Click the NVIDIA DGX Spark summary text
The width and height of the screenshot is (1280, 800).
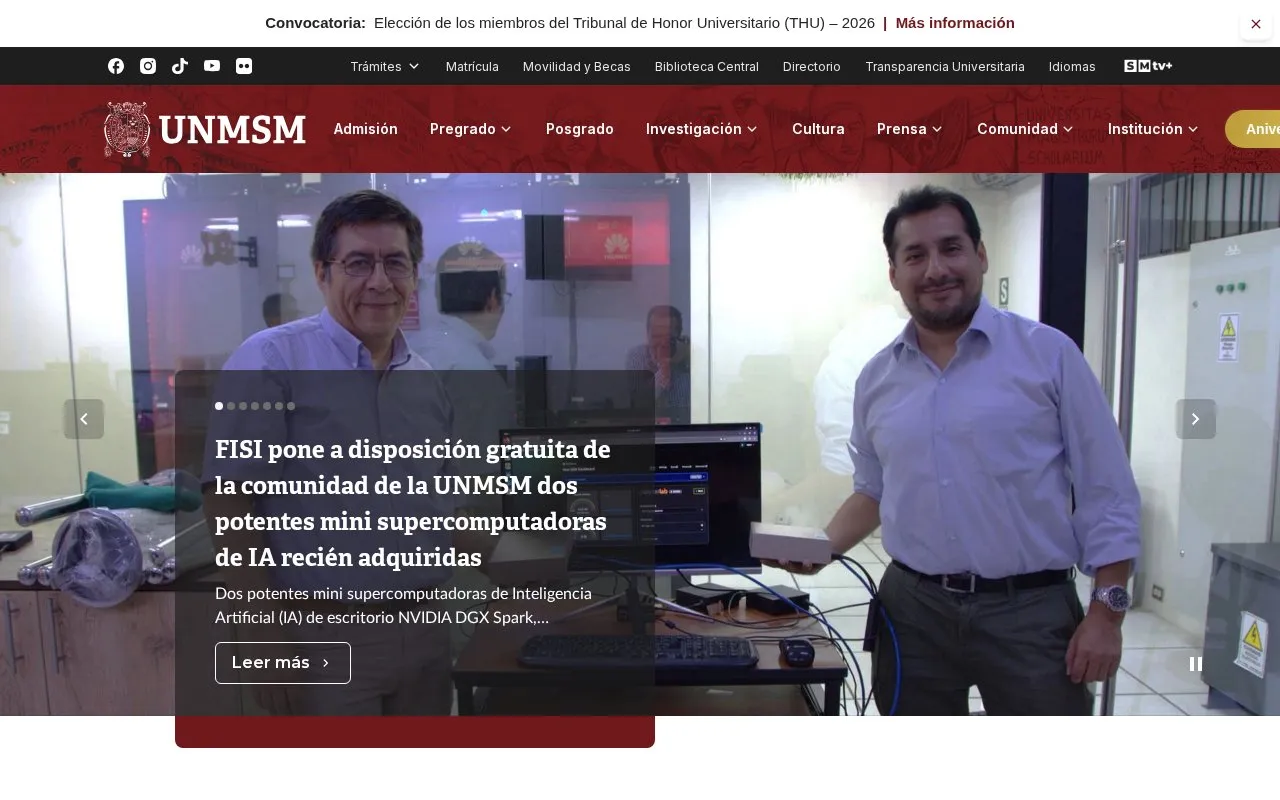403,605
